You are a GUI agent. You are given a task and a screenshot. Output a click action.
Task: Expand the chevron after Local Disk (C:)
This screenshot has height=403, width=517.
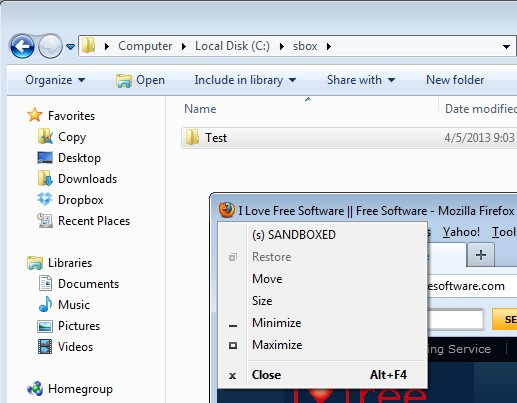282,46
